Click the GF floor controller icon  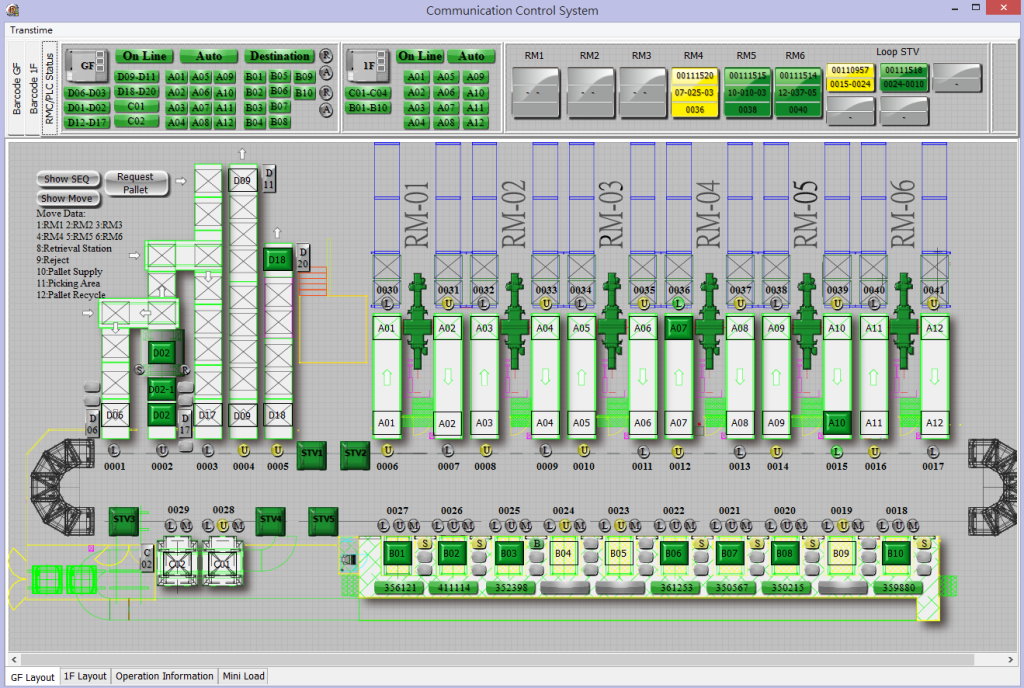click(x=87, y=65)
